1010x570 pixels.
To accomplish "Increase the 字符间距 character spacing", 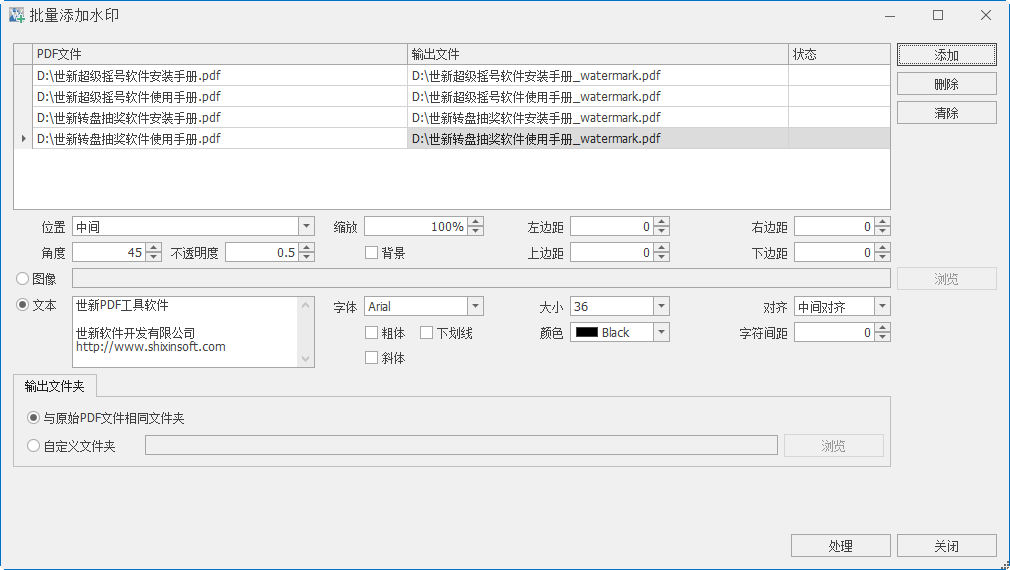I will click(x=882, y=328).
